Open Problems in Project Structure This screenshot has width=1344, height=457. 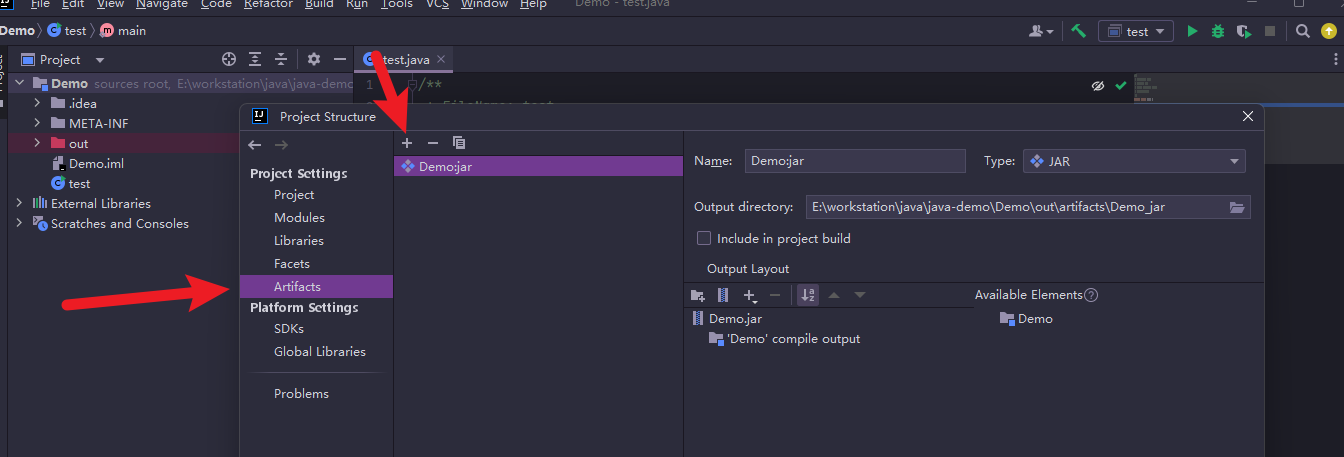click(x=301, y=394)
